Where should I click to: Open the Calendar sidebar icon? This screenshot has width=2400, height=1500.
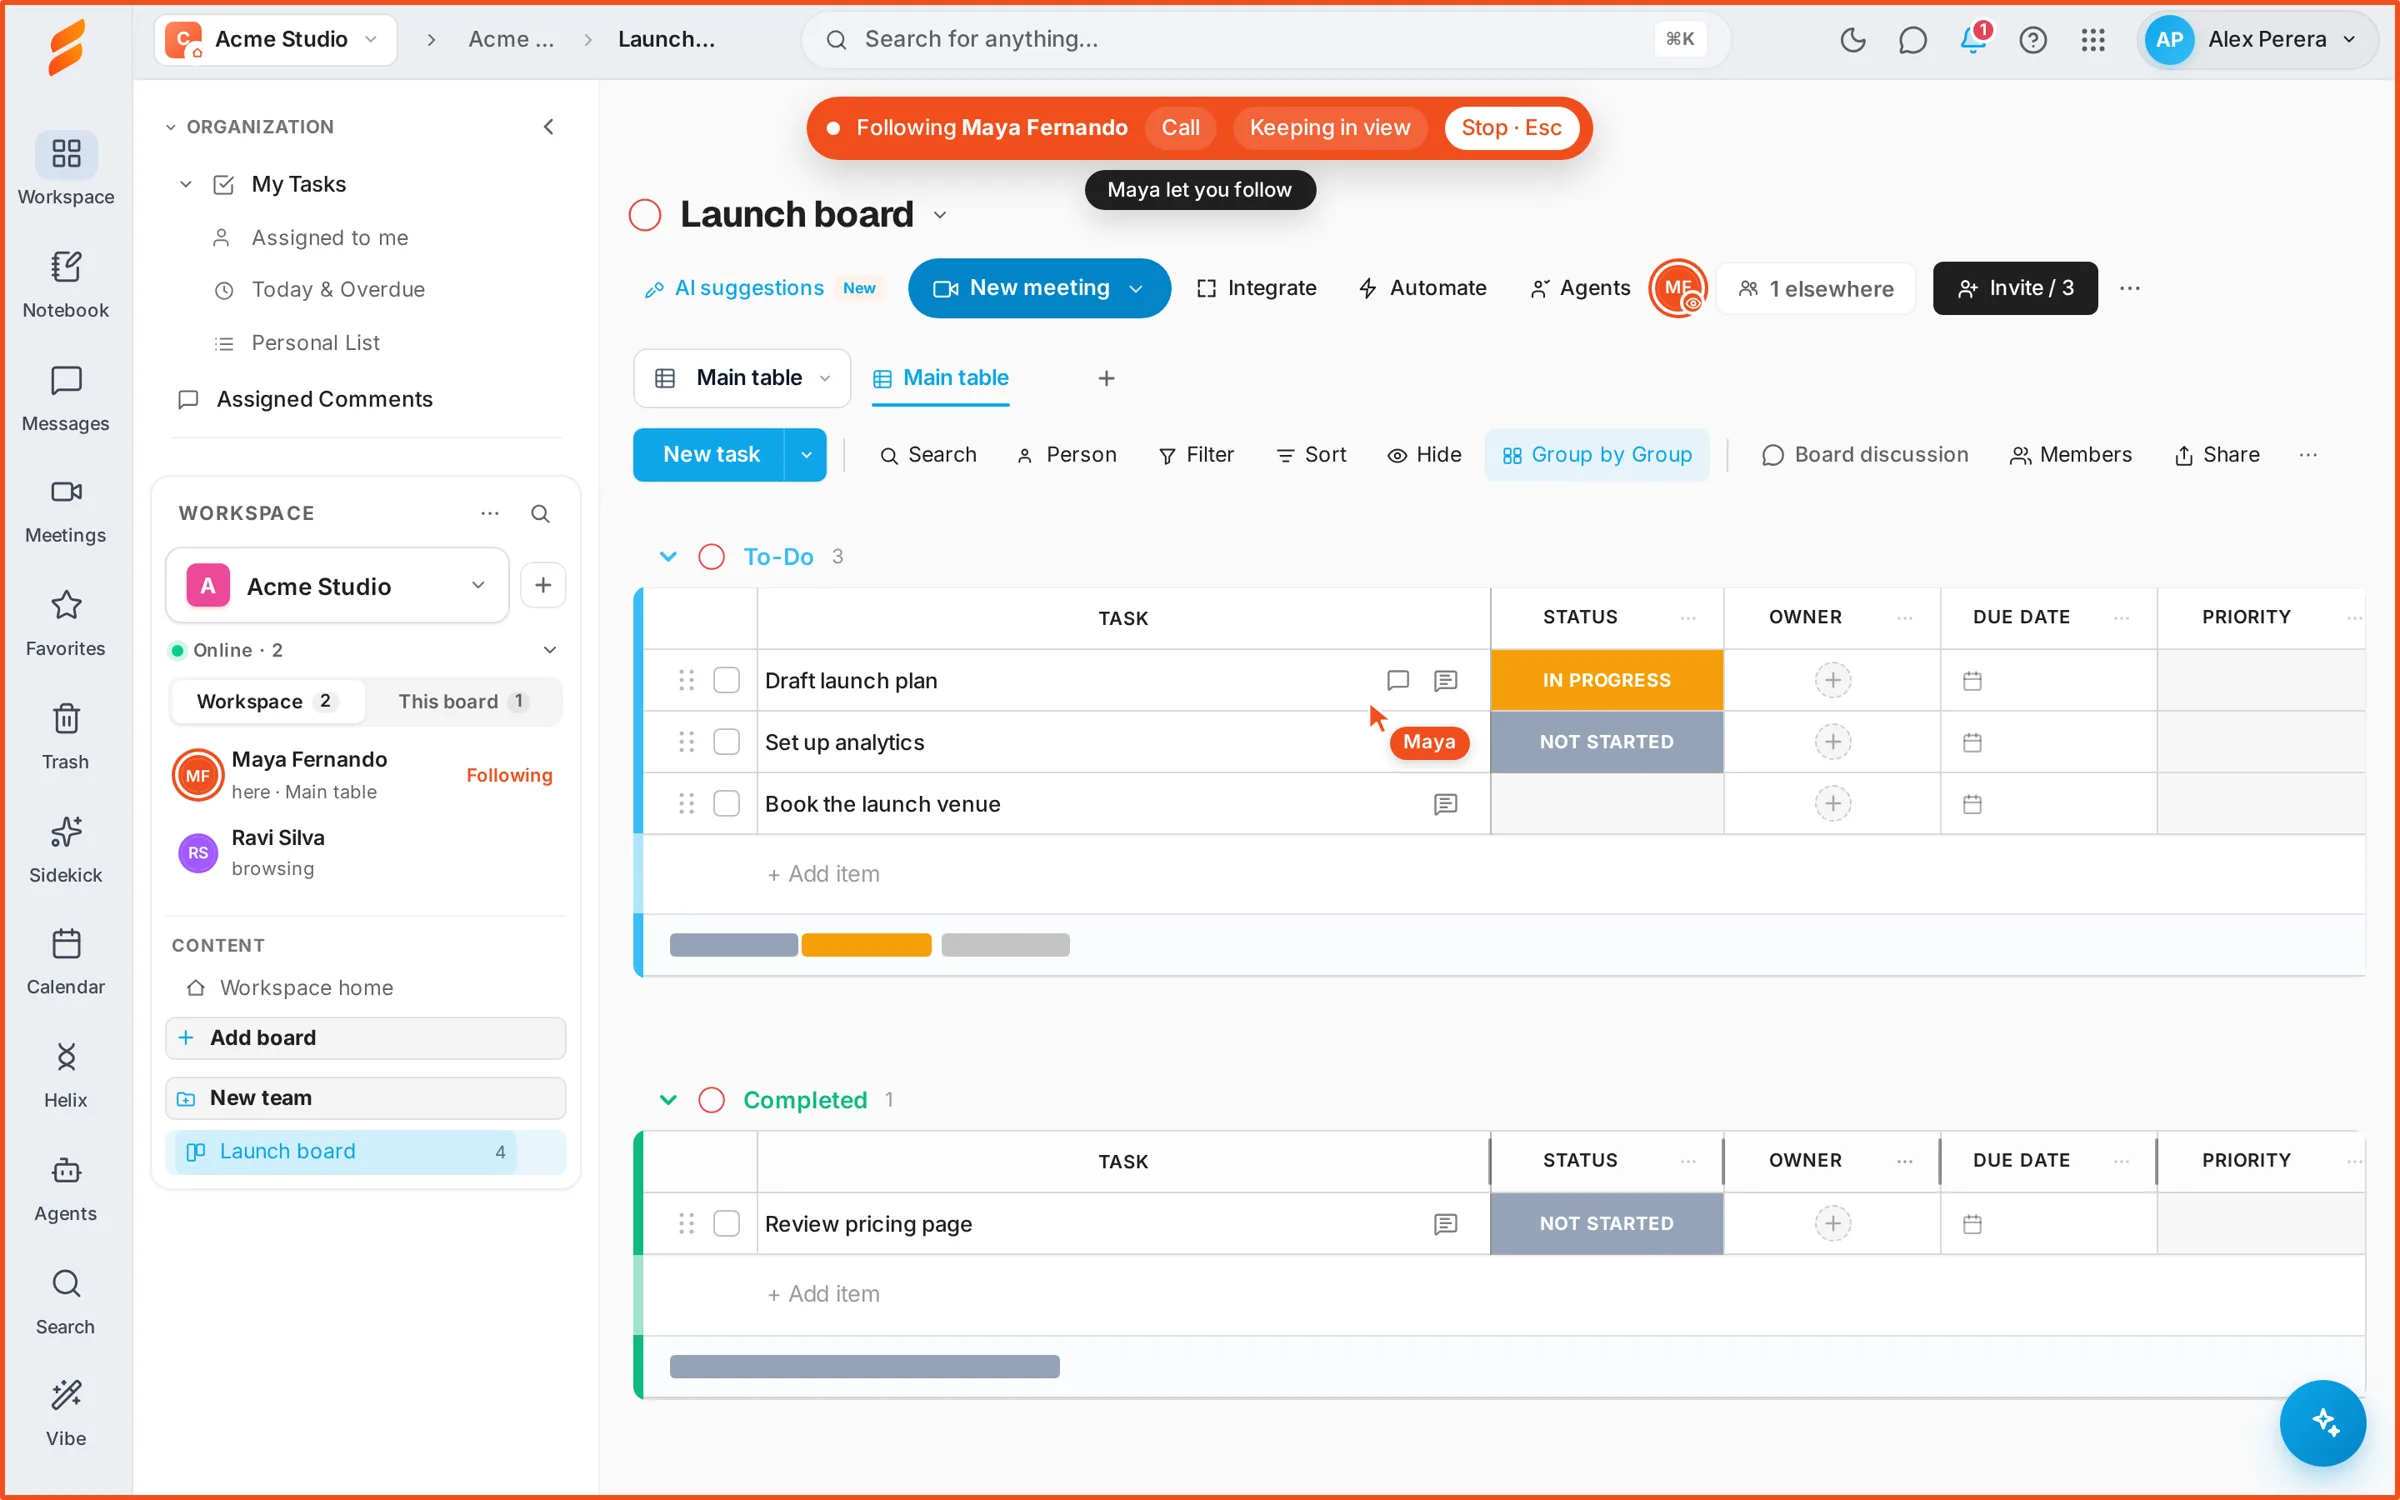66,961
